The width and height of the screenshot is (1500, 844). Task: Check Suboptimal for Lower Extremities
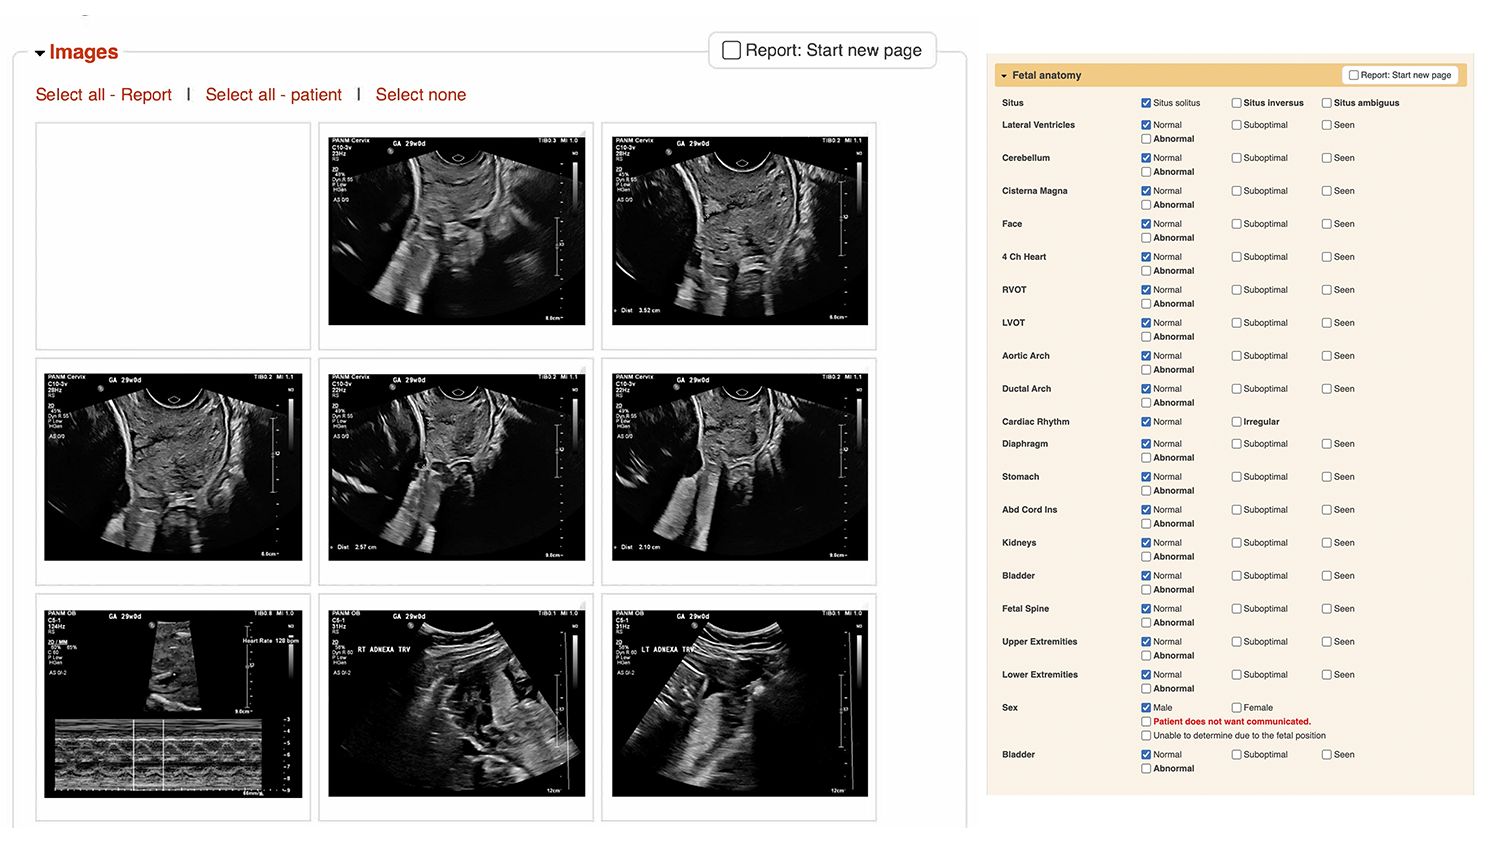click(1236, 675)
